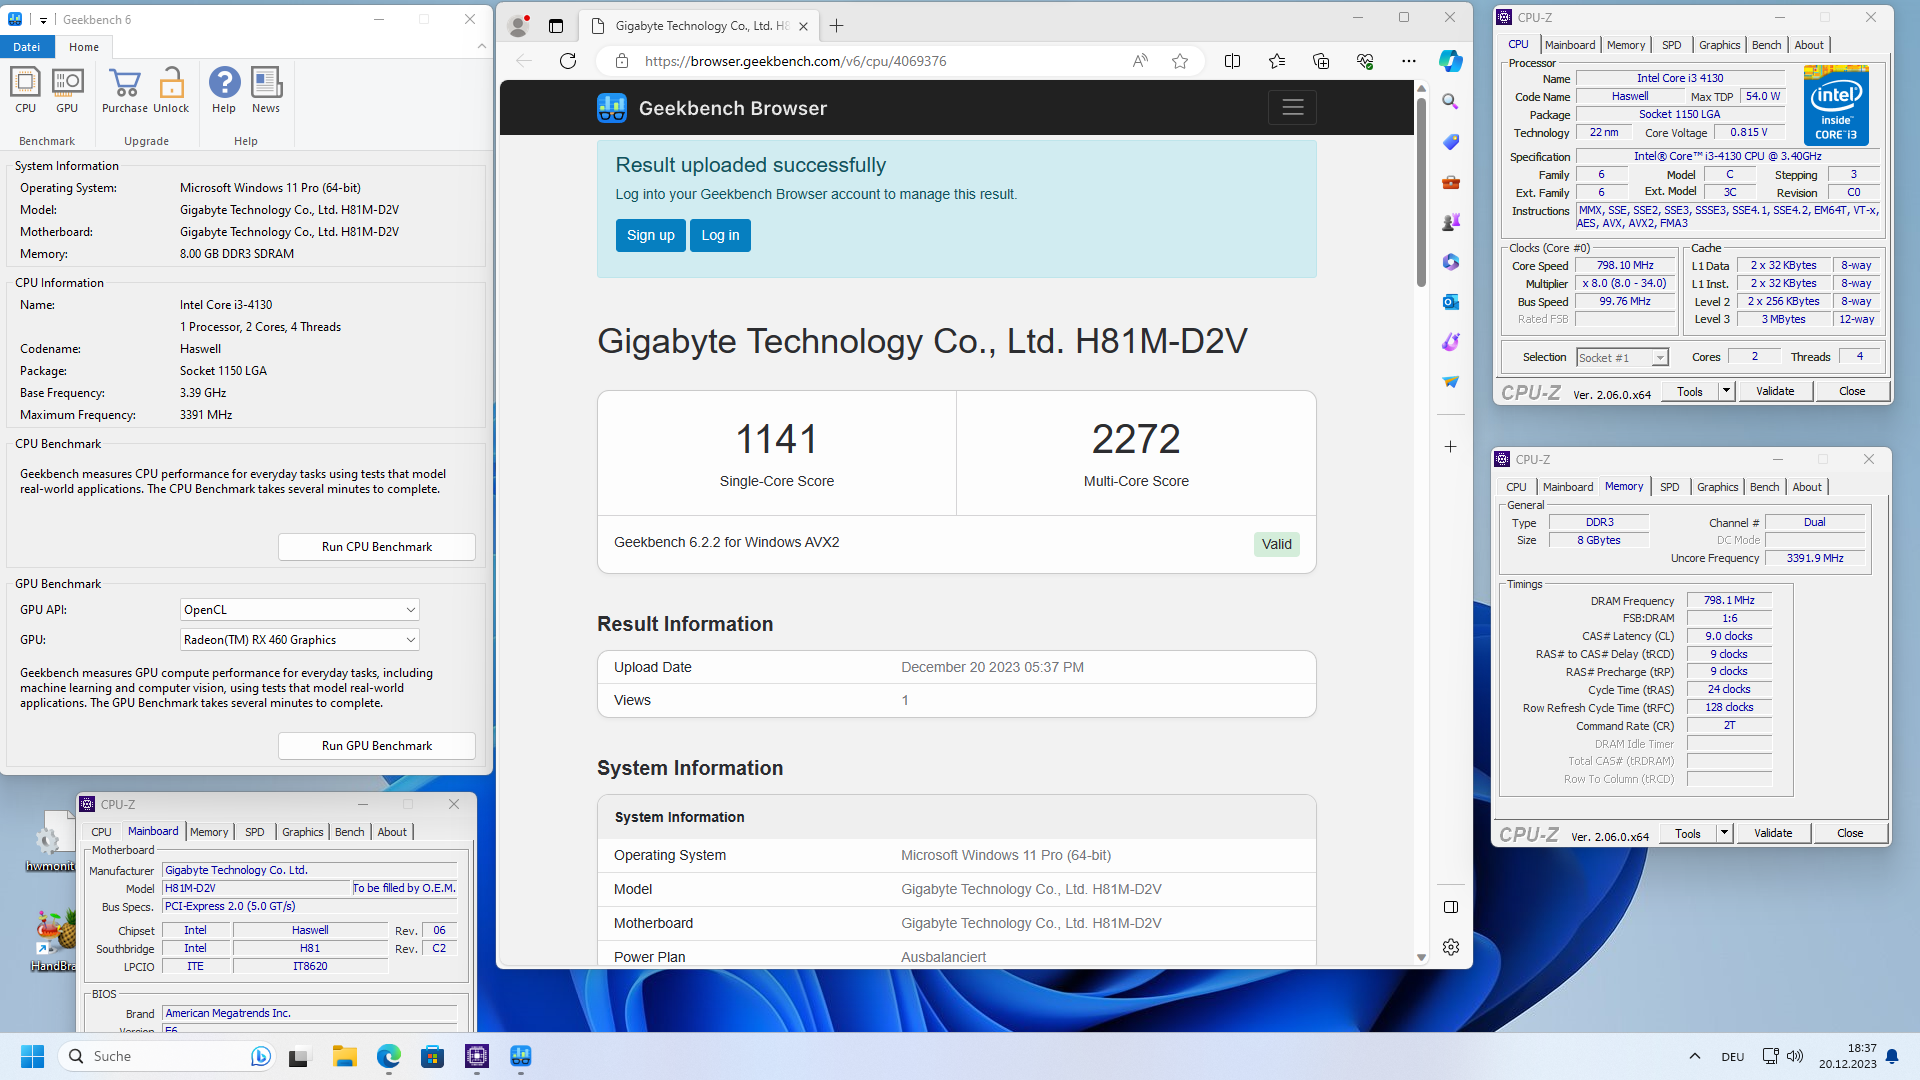Switch to SPD tab in top CPU-Z
The height and width of the screenshot is (1080, 1920).
pos(1671,45)
